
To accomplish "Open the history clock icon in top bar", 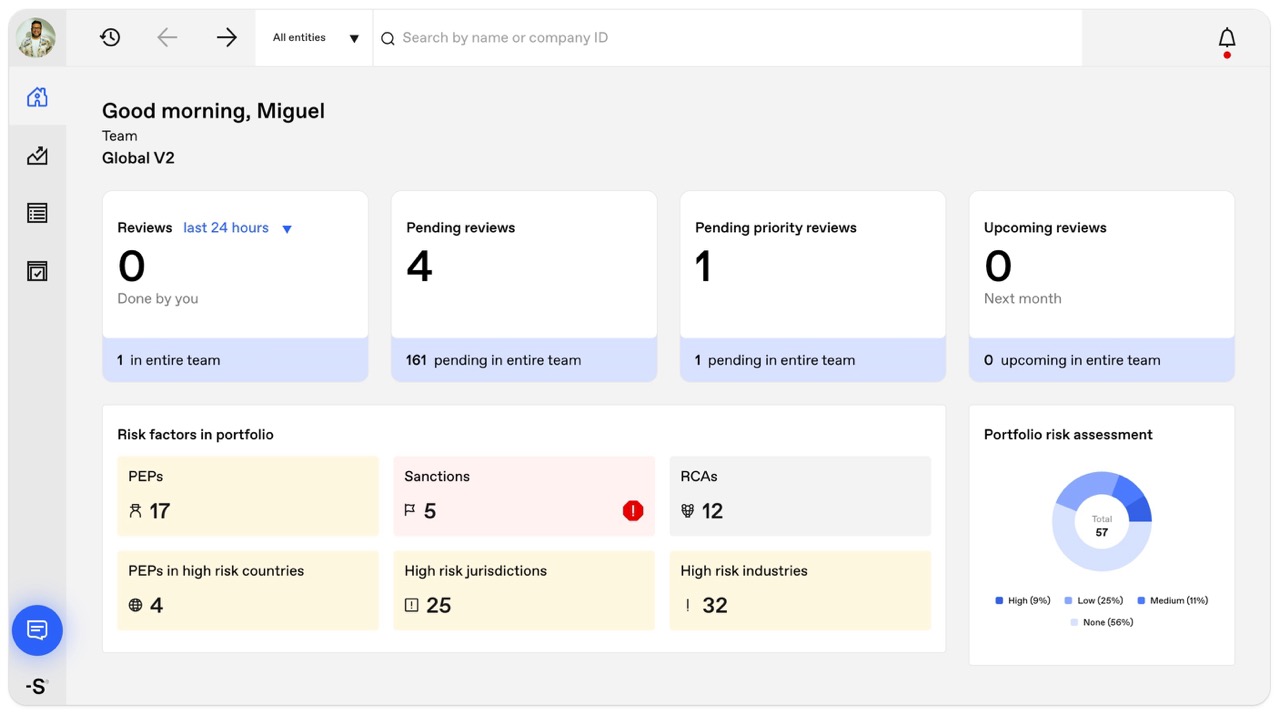I will (110, 37).
